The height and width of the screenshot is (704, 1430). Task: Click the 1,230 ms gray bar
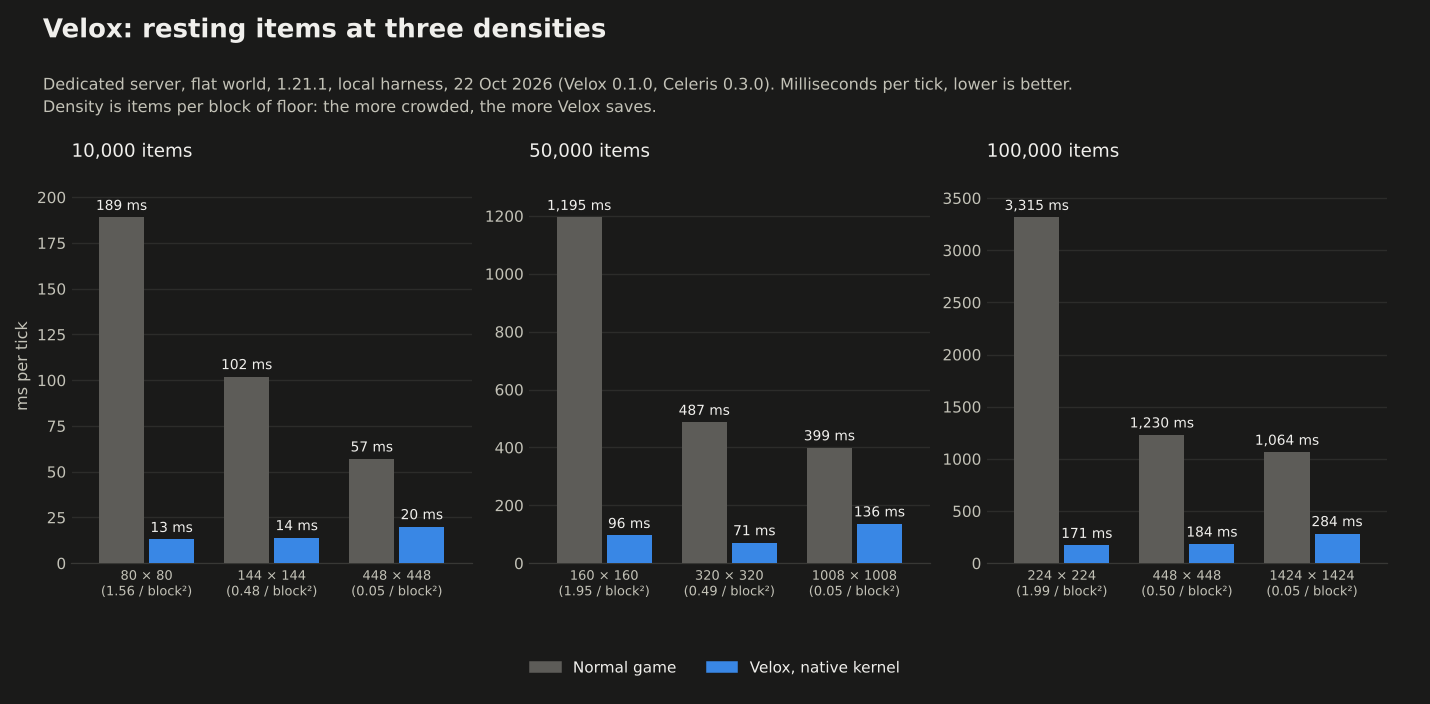pos(1161,499)
